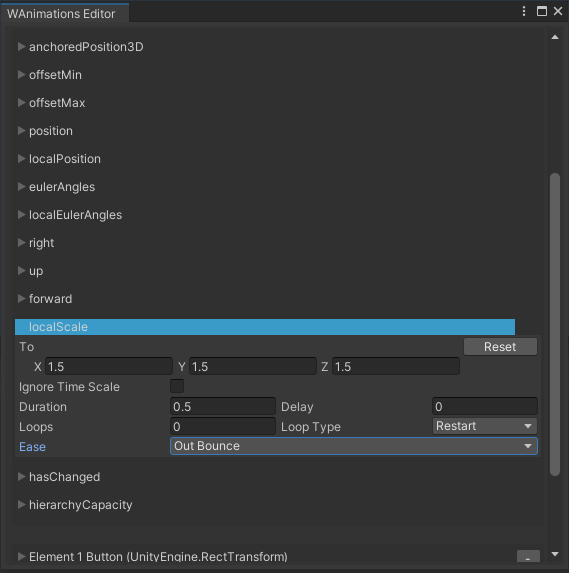Collapse the localScale header
The width and height of the screenshot is (569, 573).
(x=265, y=327)
